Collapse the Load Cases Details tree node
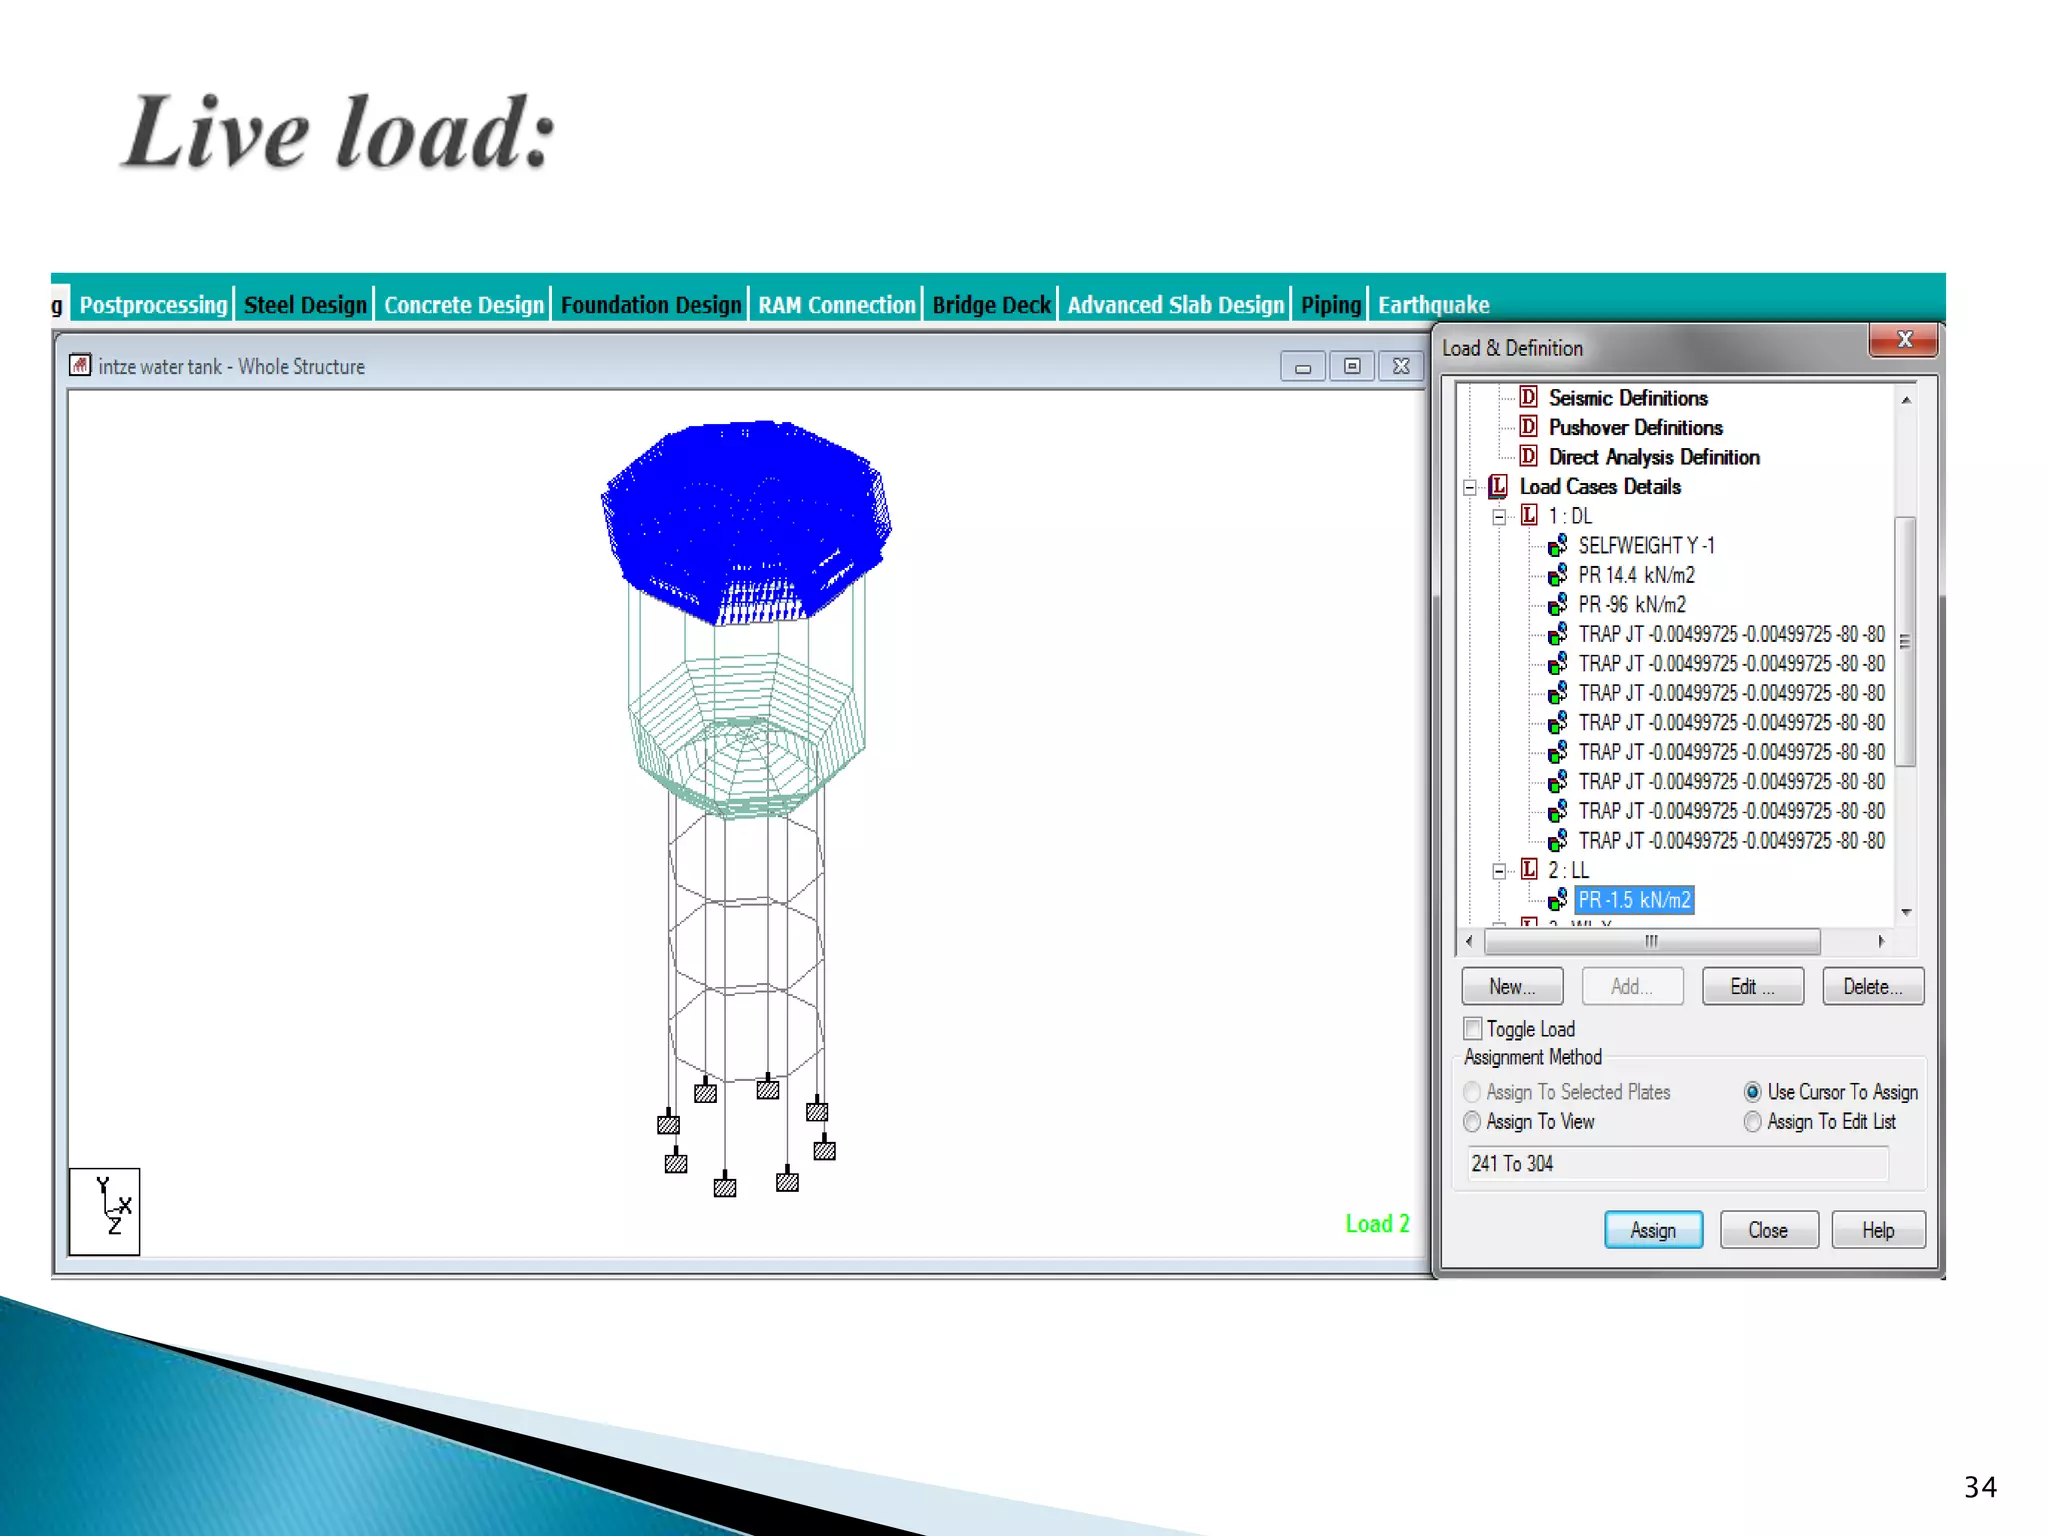Image resolution: width=2048 pixels, height=1536 pixels. pyautogui.click(x=1470, y=488)
